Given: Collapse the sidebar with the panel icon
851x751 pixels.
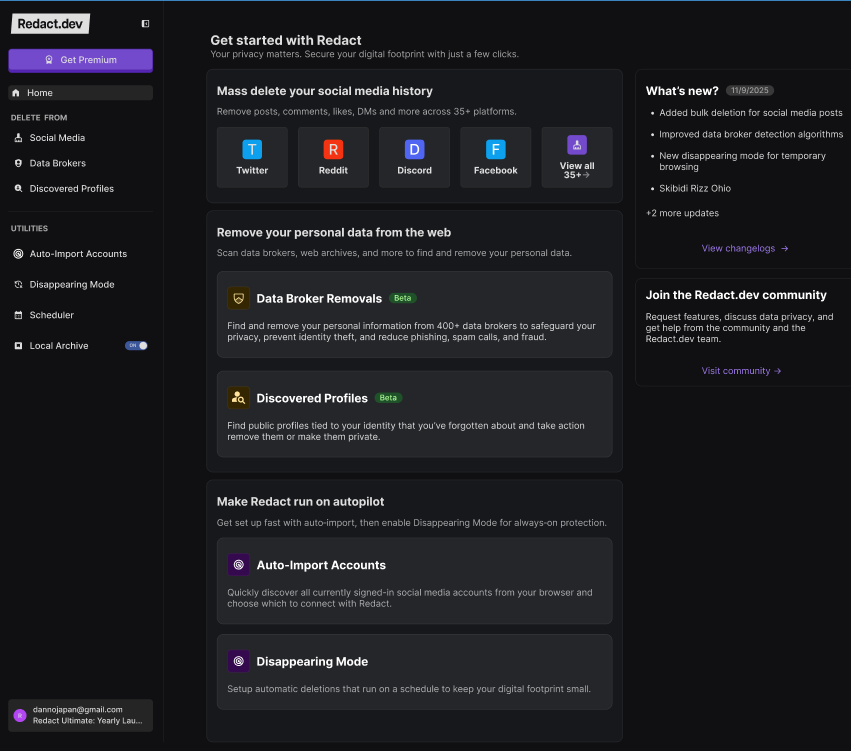Looking at the screenshot, I should tap(145, 23).
